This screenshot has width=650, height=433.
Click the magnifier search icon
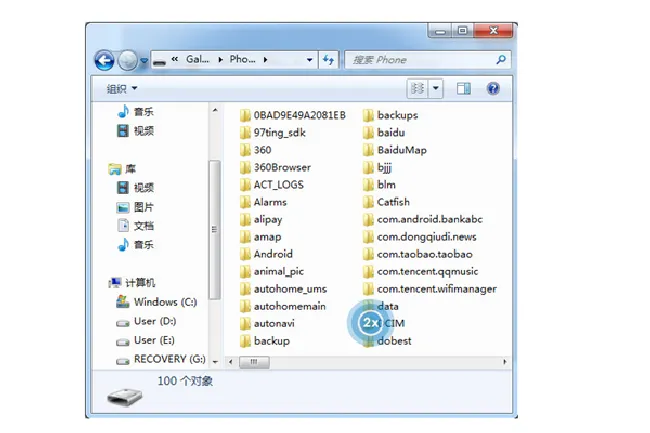[501, 60]
